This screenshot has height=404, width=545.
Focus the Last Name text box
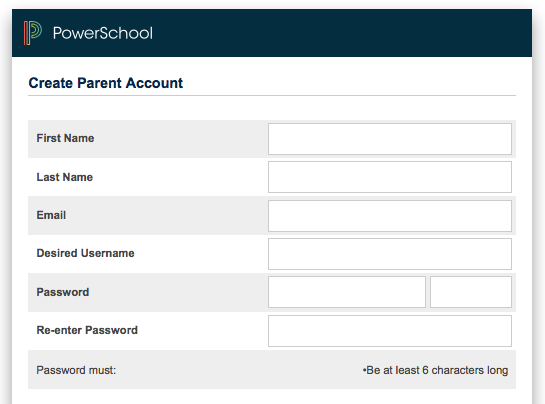point(390,177)
